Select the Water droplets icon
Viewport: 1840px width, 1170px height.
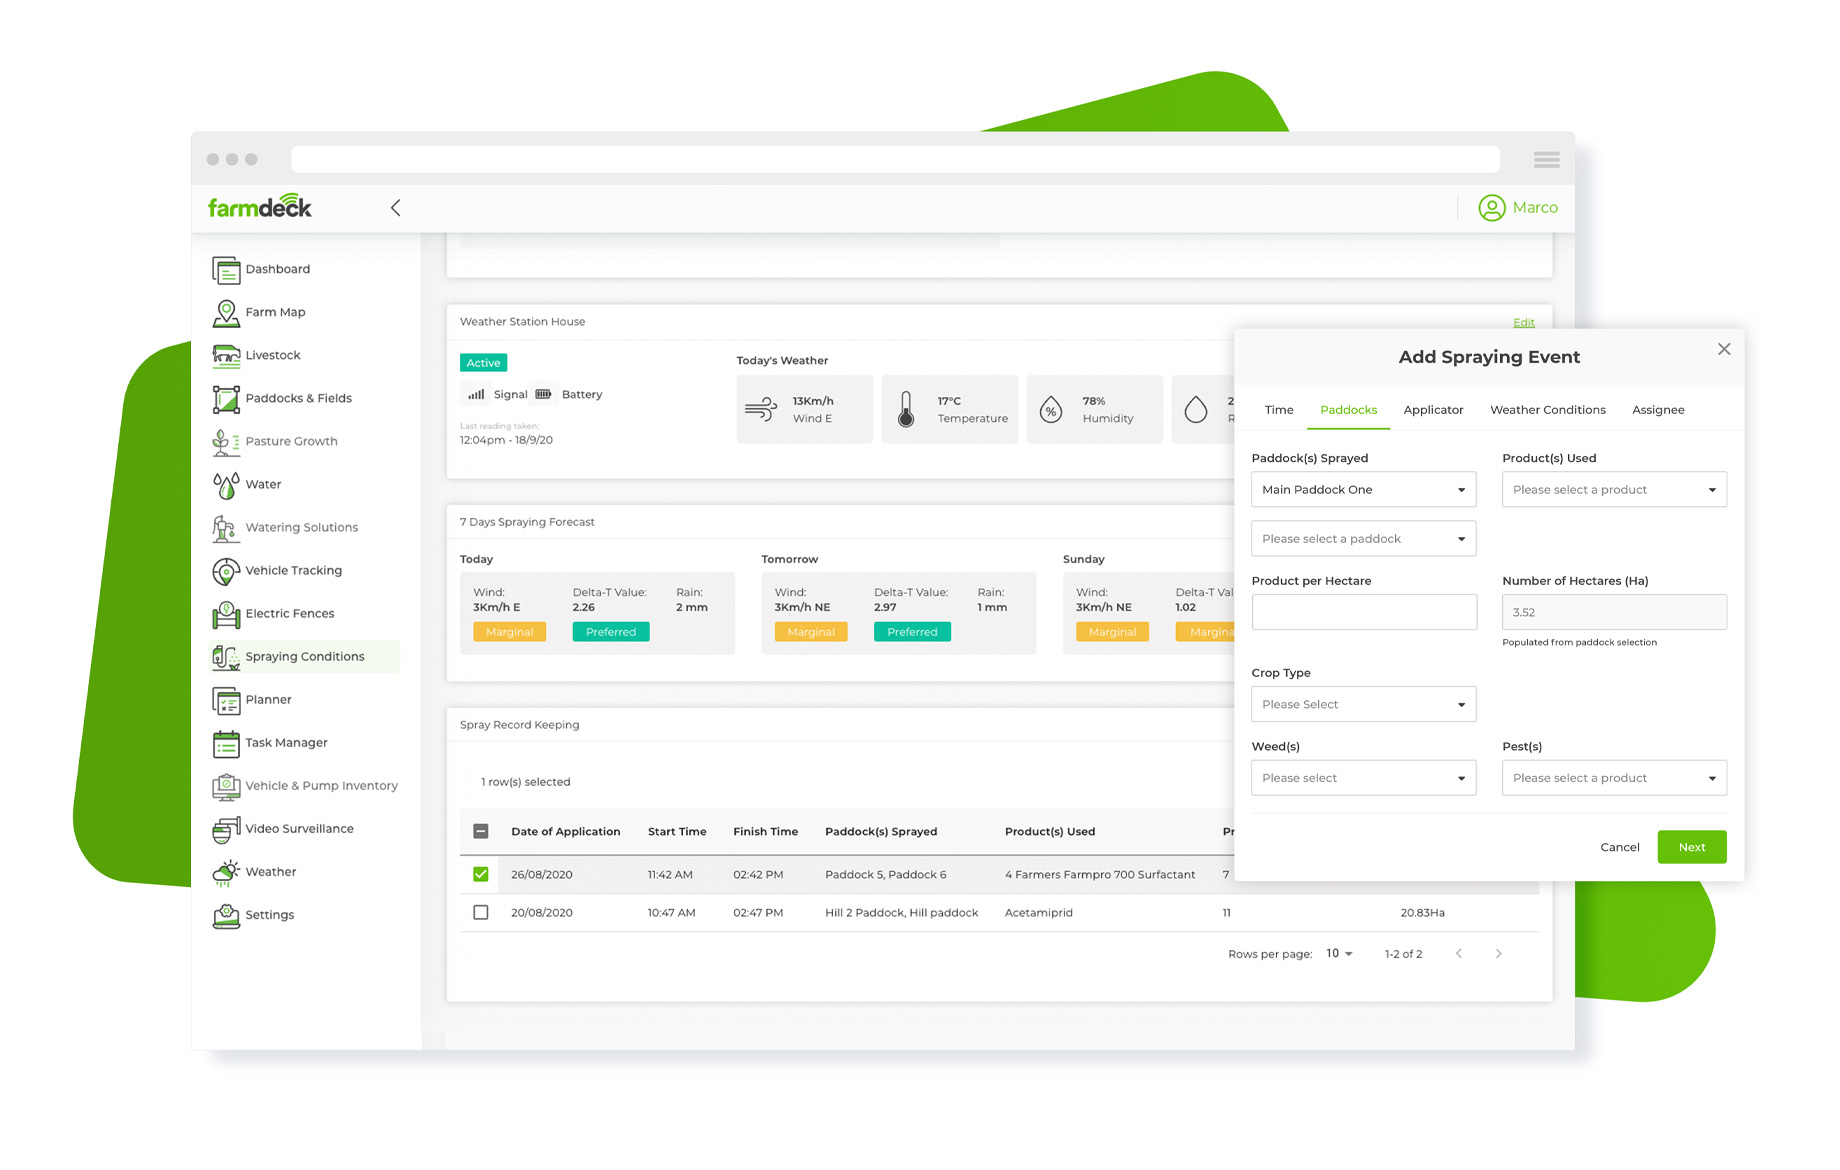226,485
